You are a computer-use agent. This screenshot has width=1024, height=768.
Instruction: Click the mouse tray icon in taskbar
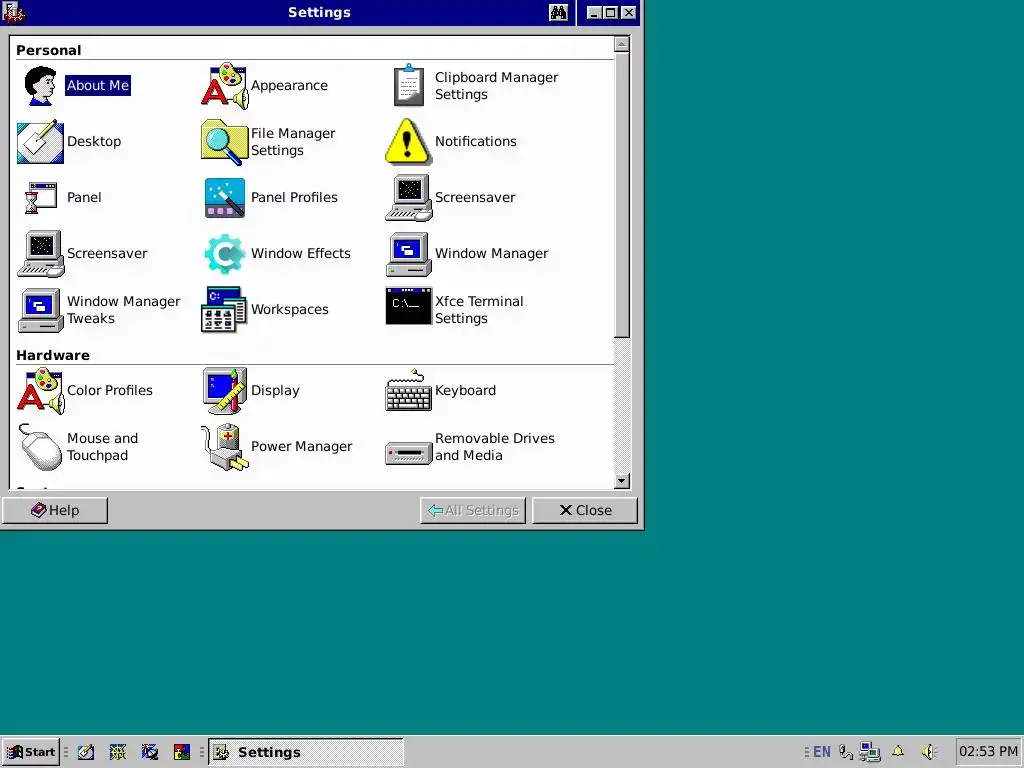pyautogui.click(x=846, y=752)
